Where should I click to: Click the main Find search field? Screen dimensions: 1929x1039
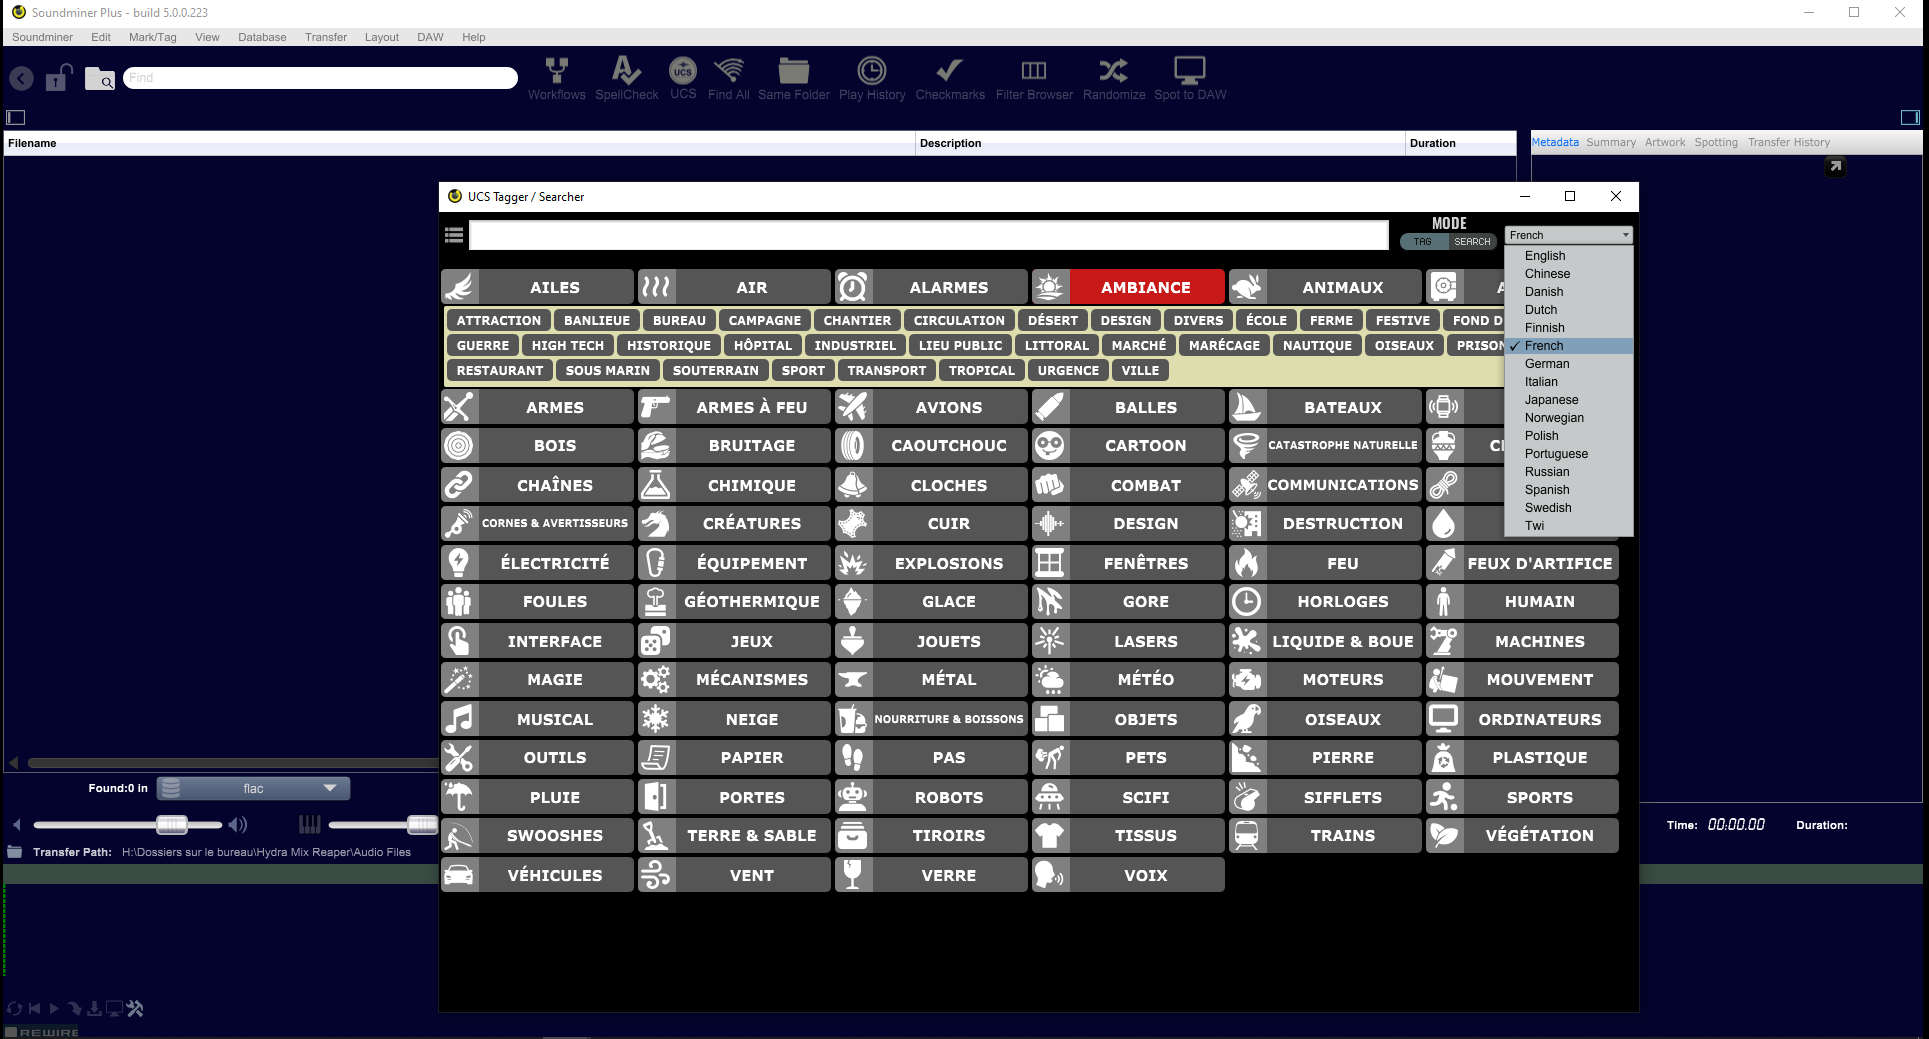[x=321, y=78]
